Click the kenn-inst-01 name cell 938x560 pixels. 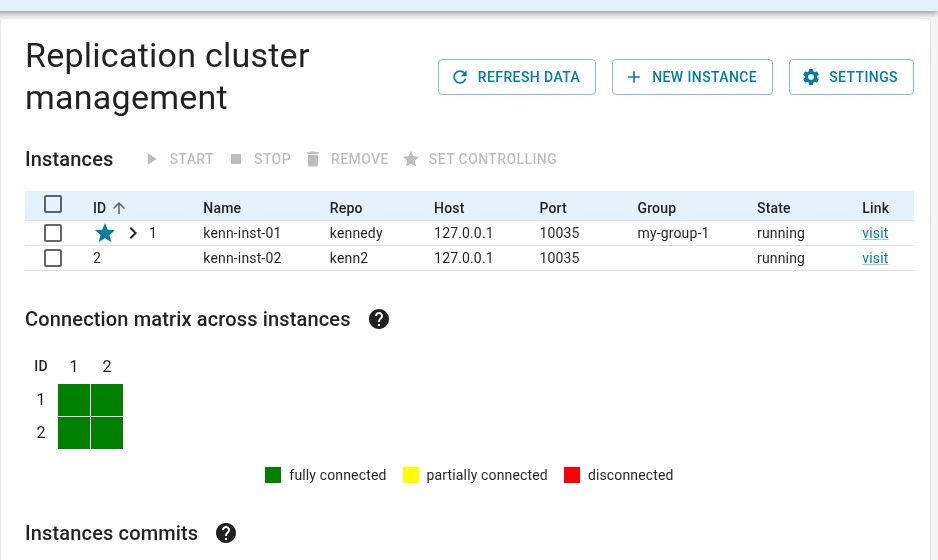(242, 233)
